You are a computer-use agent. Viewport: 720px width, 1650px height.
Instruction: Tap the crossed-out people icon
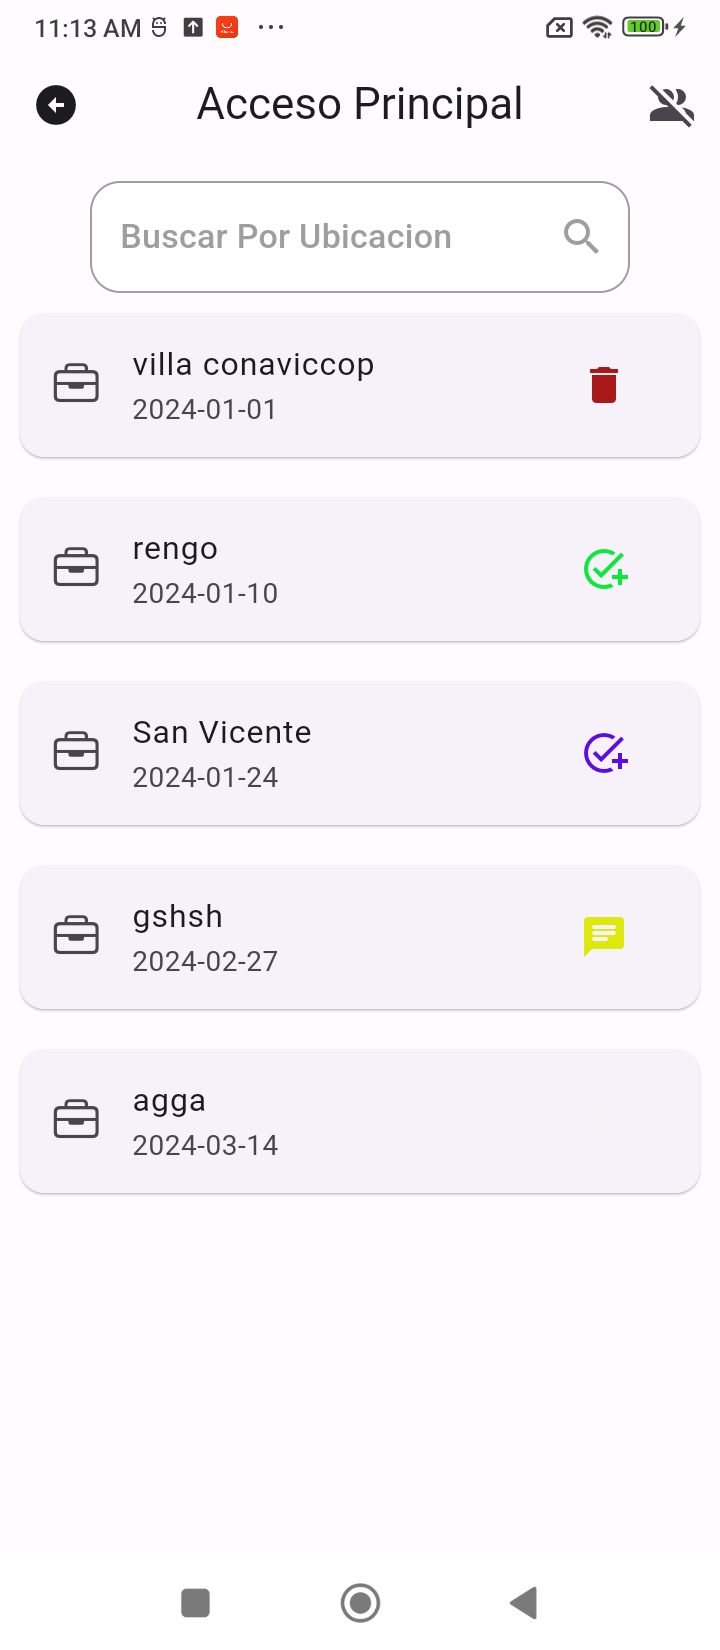click(x=671, y=105)
